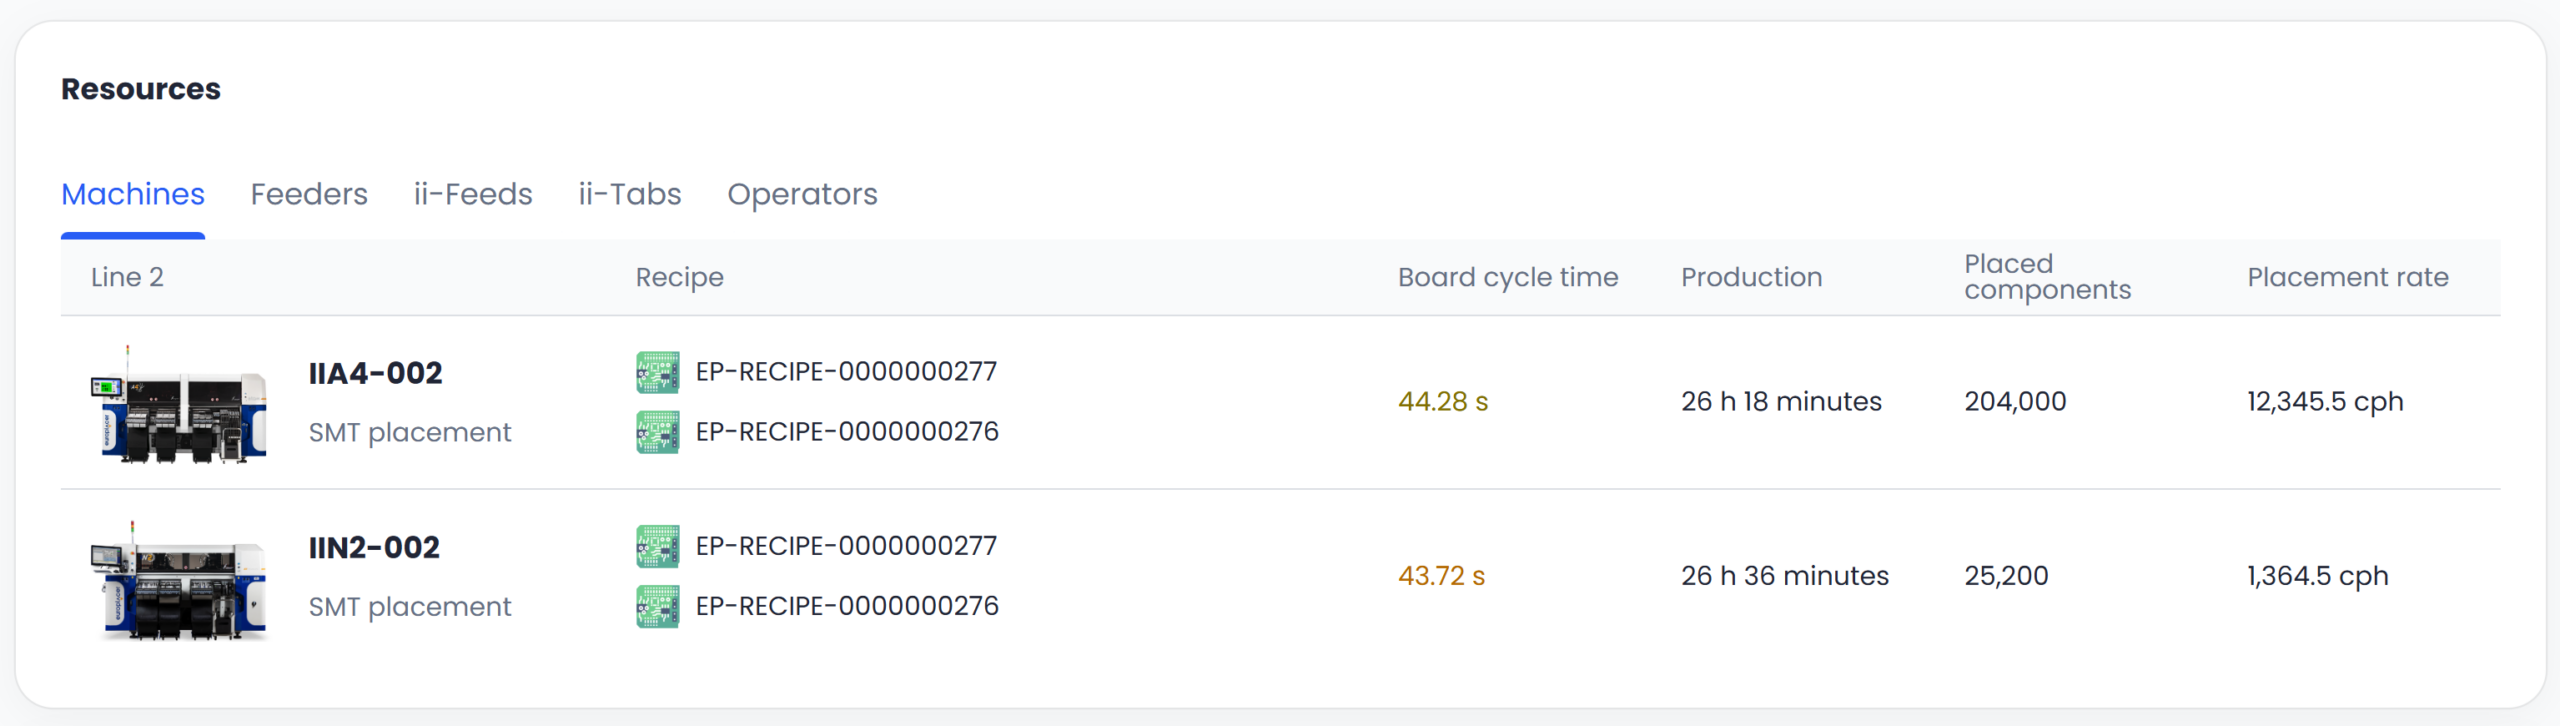
Task: Click the 44.28 s cycle time value
Action: [x=1442, y=402]
